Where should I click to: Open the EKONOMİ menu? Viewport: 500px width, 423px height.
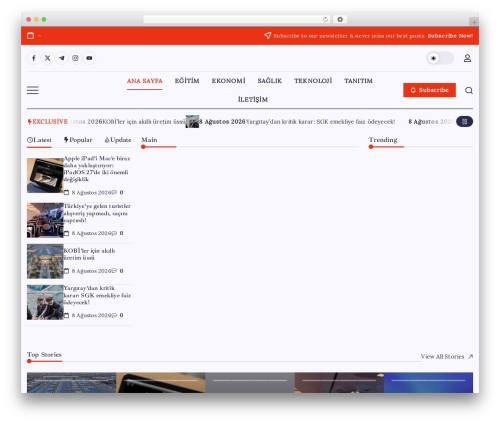[x=228, y=81]
